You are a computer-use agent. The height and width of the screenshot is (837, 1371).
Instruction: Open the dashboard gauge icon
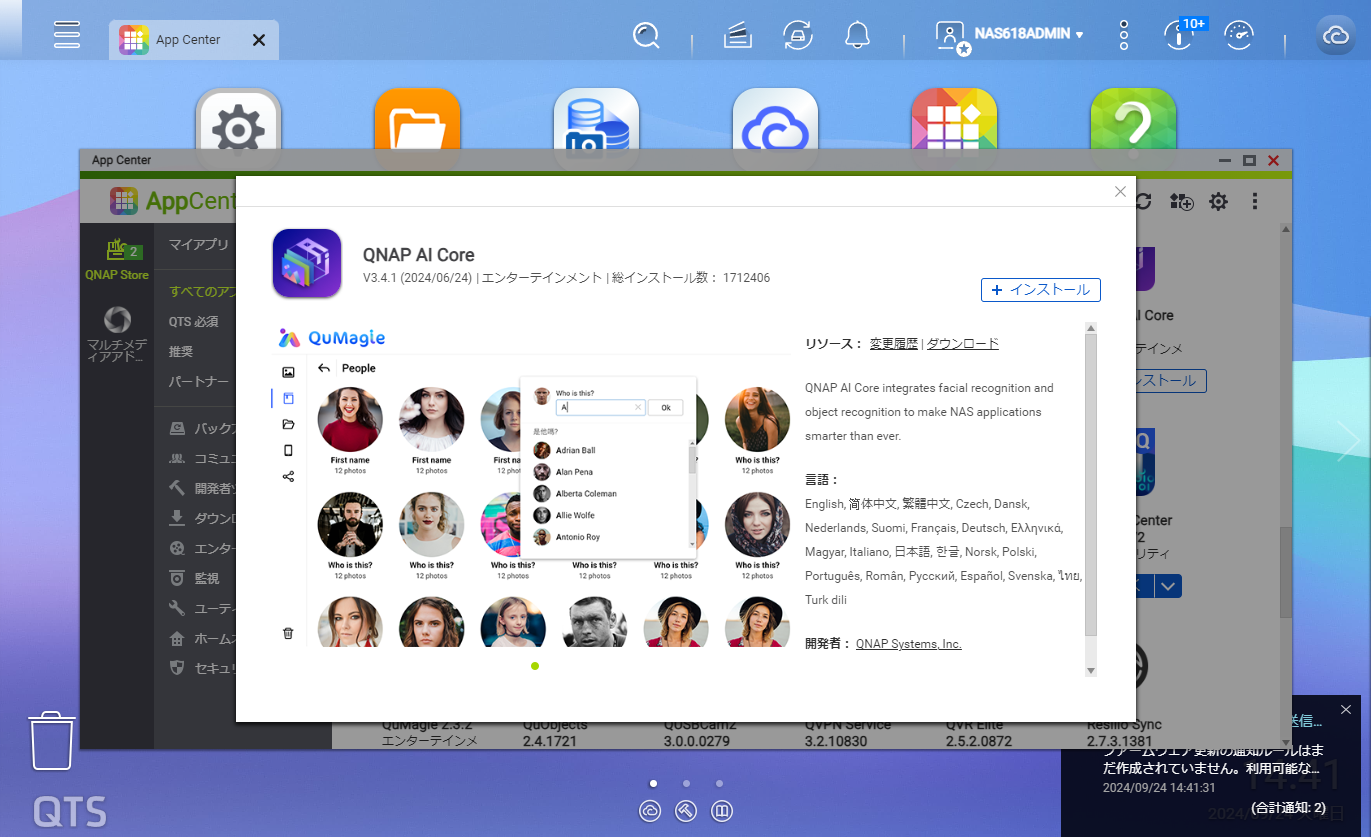pos(1239,36)
